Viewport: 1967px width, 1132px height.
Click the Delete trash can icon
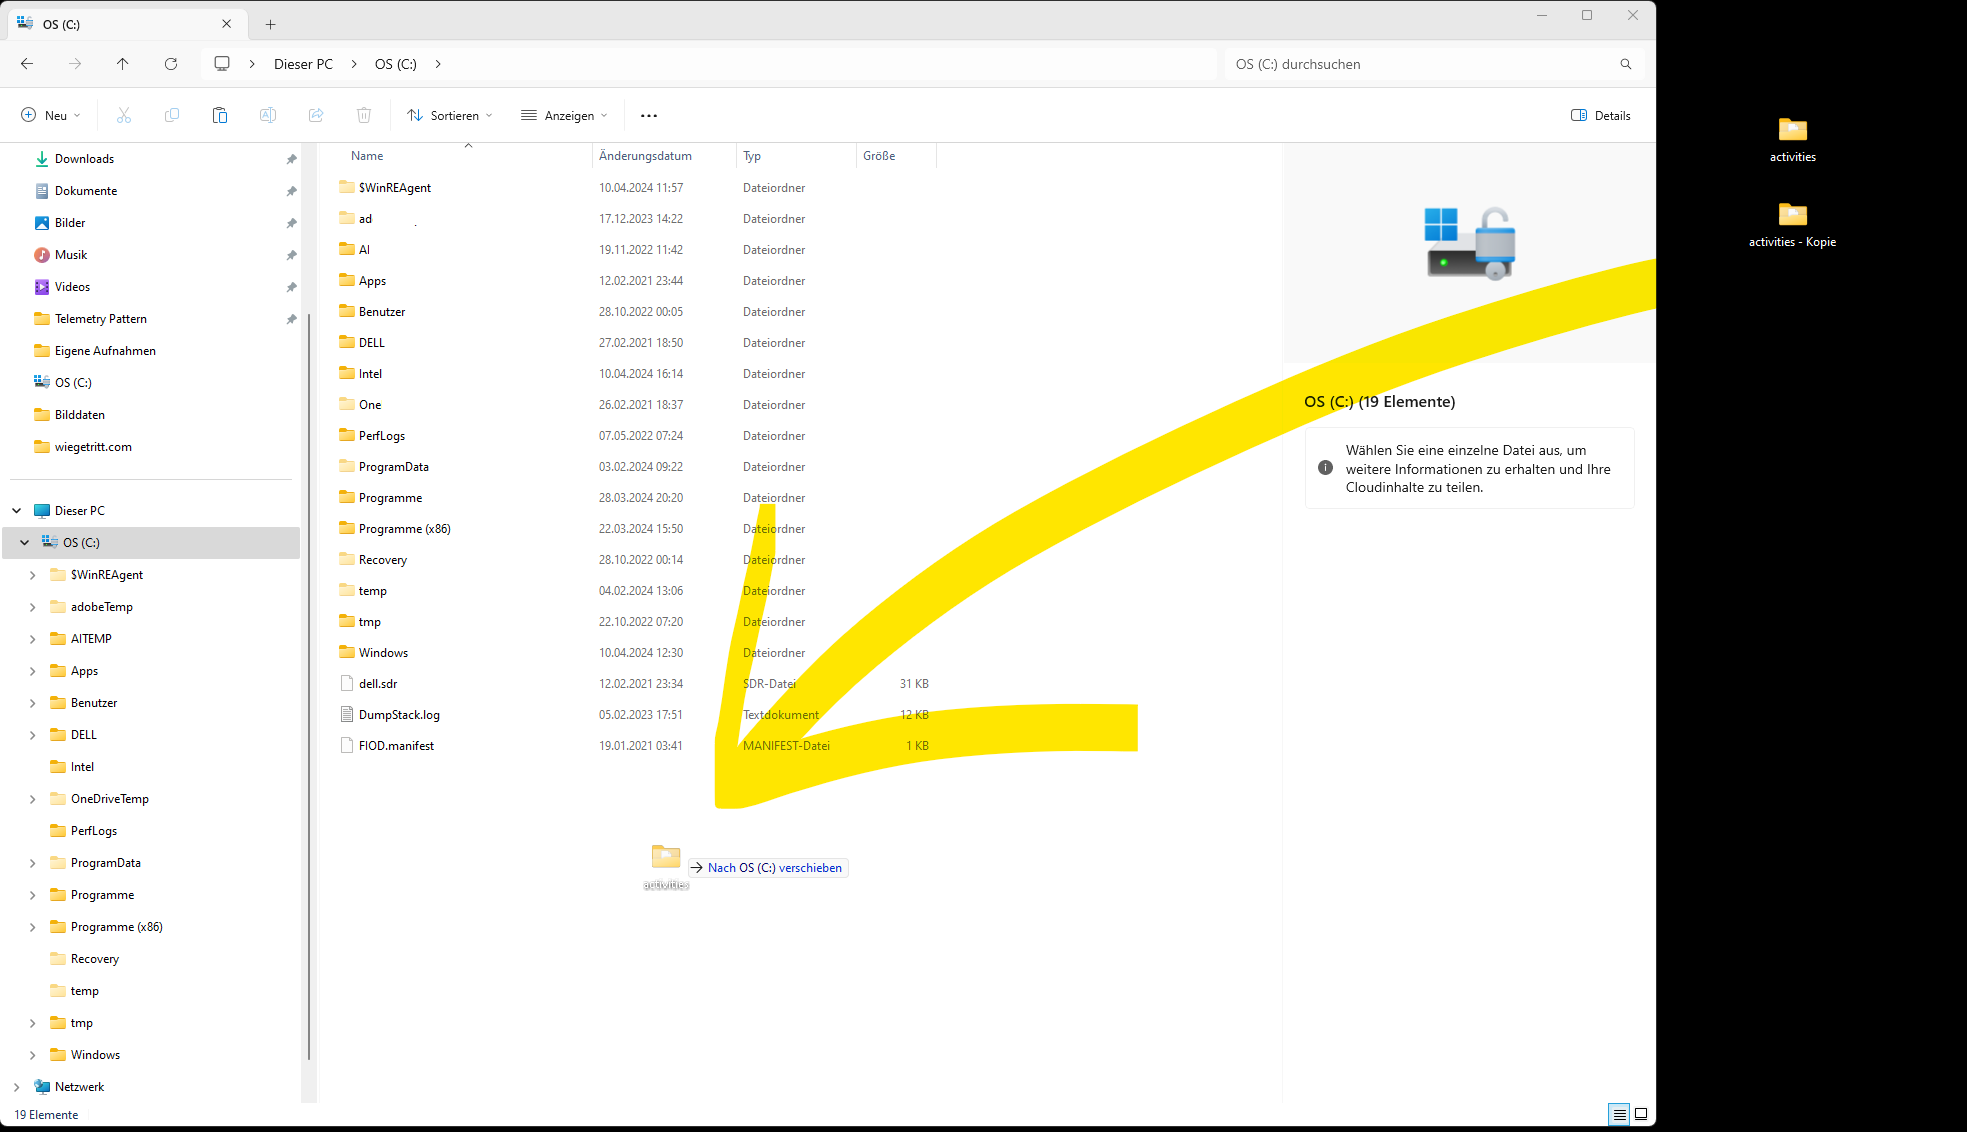(x=364, y=116)
